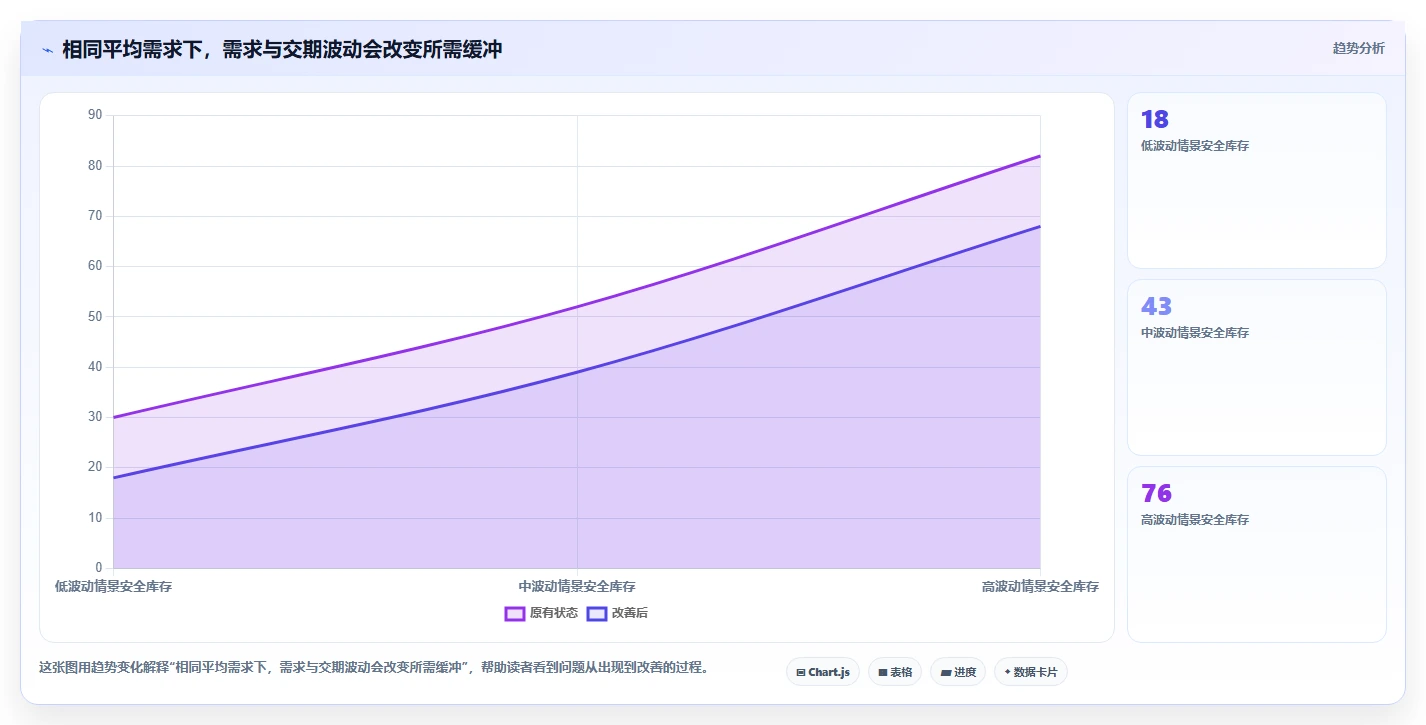
Task: Click 原有状态 line endpoint at 高波动情景
Action: pyautogui.click(x=1040, y=156)
